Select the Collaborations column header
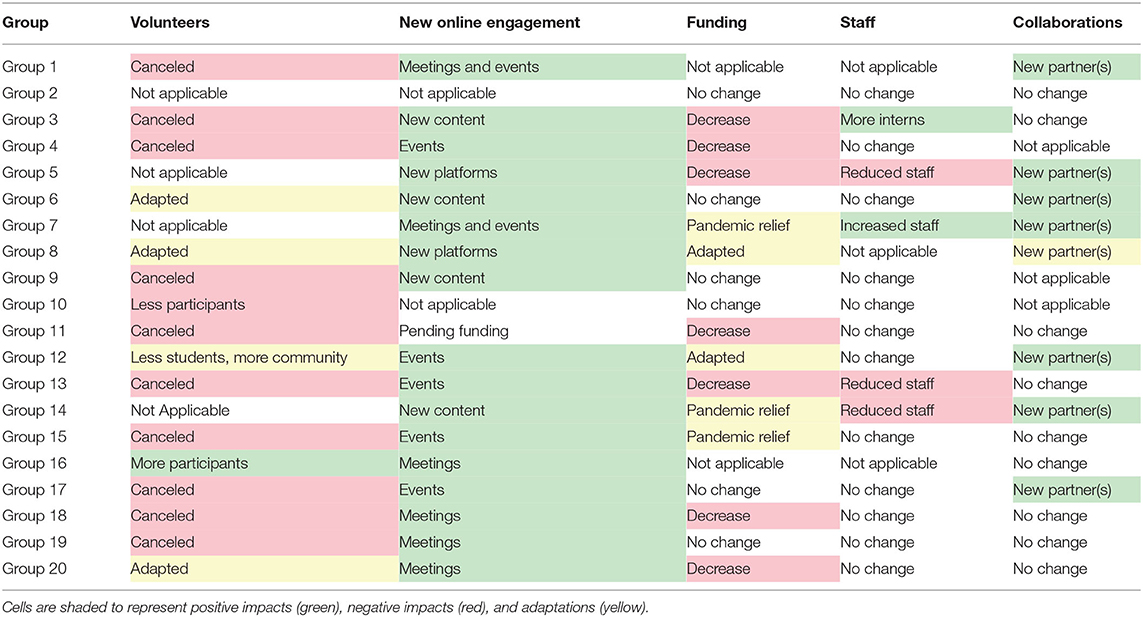 click(x=1067, y=23)
